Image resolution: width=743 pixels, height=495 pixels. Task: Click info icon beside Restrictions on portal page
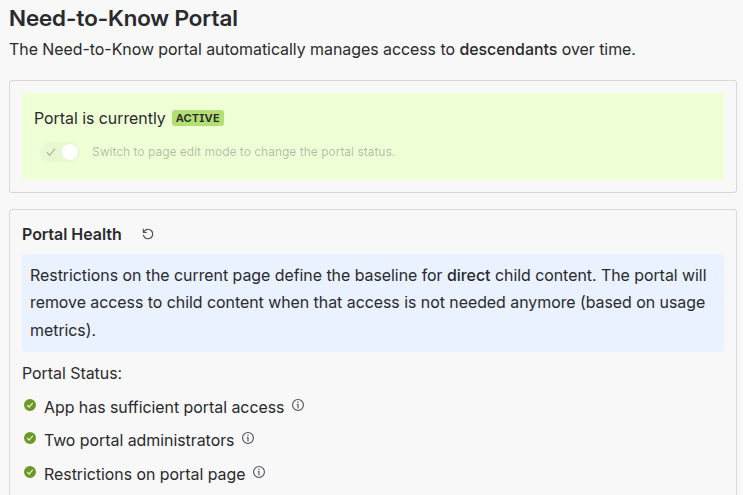click(x=259, y=473)
